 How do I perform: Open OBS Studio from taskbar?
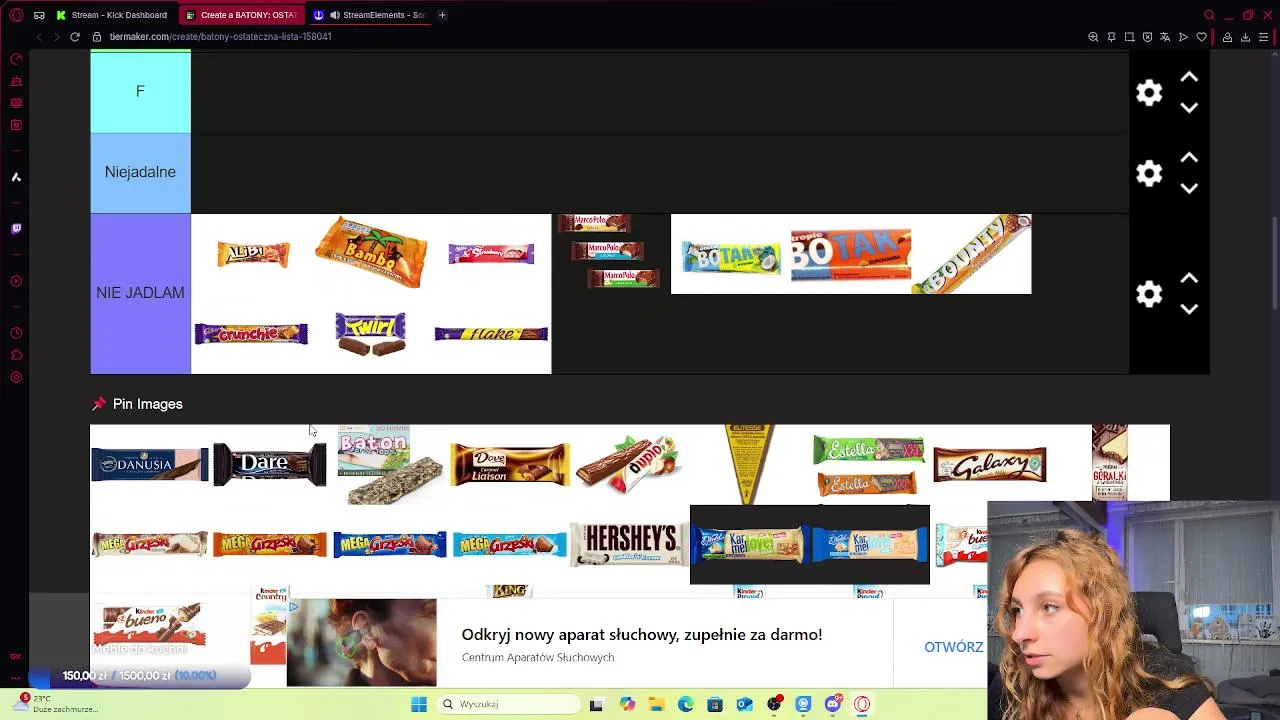[774, 704]
